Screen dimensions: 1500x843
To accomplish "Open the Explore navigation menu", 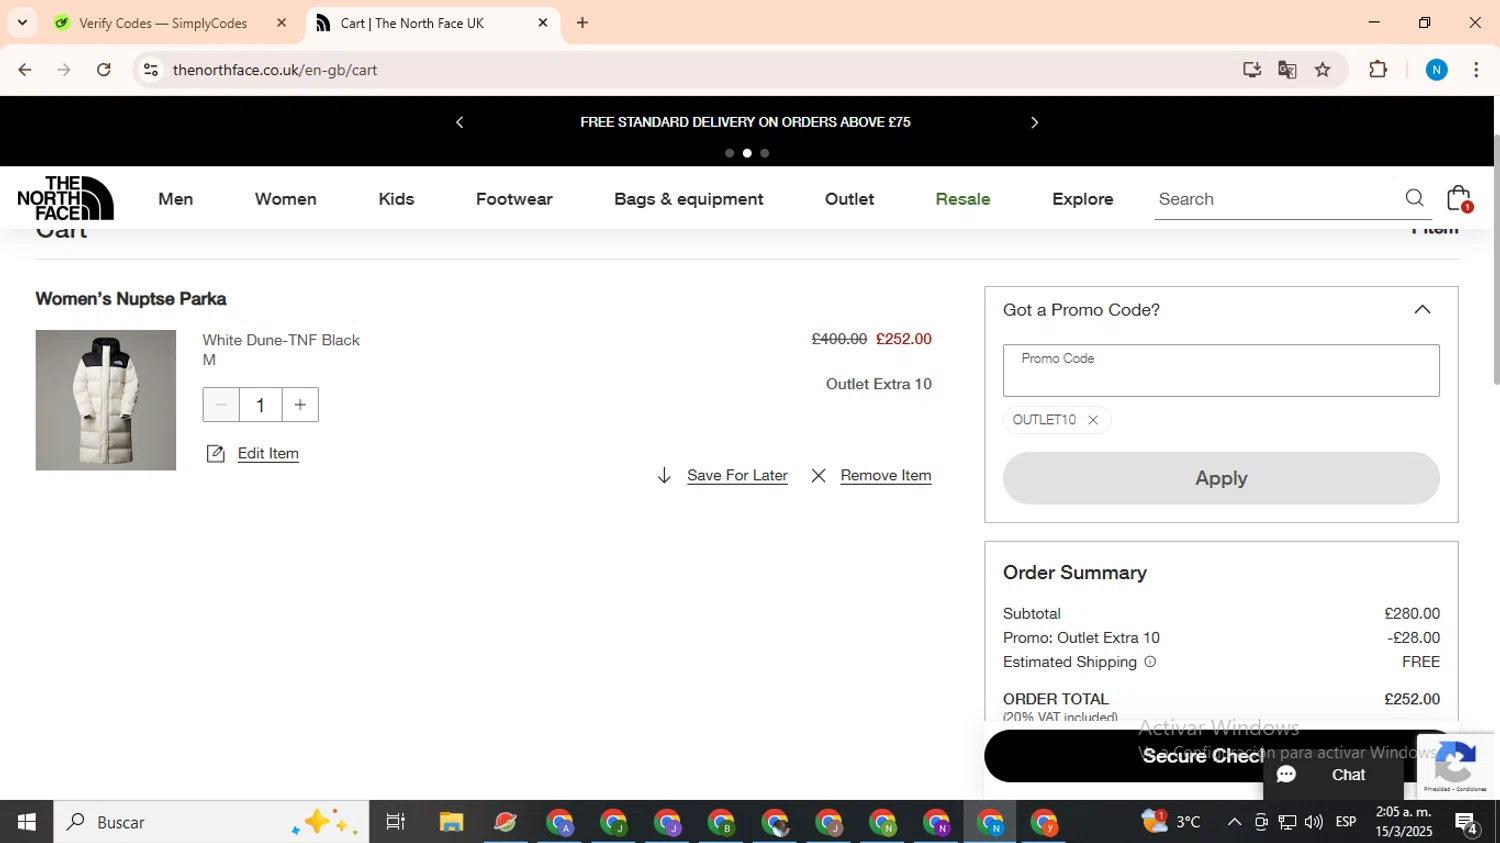I will [1083, 199].
